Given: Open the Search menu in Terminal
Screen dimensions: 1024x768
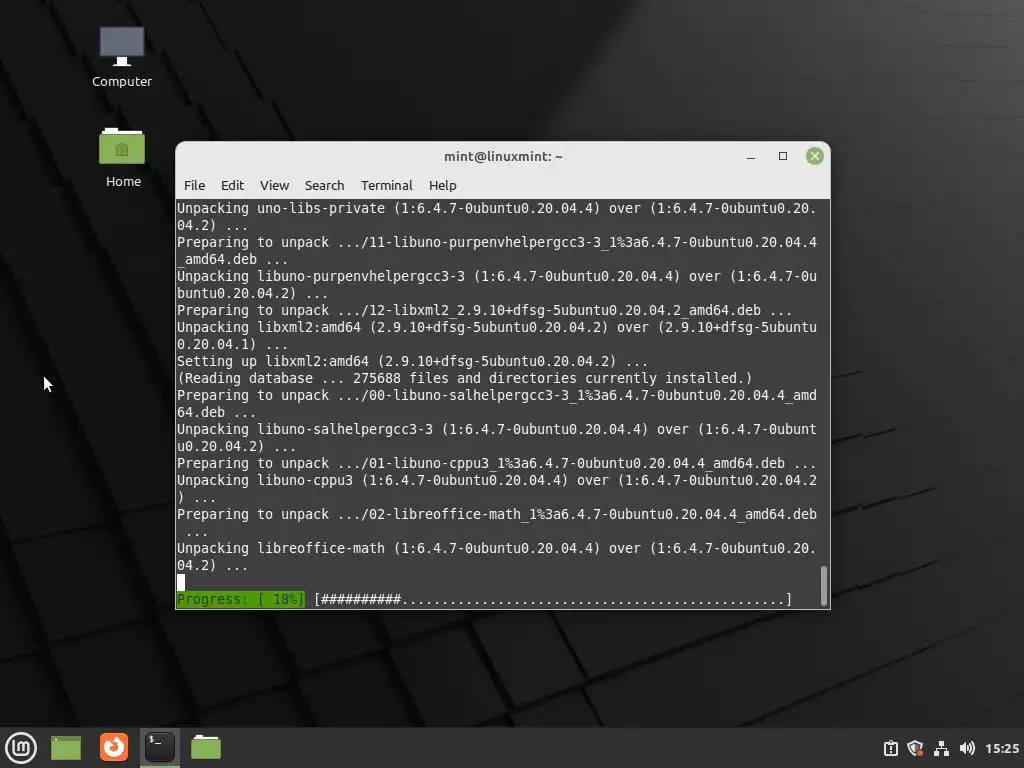Looking at the screenshot, I should [325, 185].
